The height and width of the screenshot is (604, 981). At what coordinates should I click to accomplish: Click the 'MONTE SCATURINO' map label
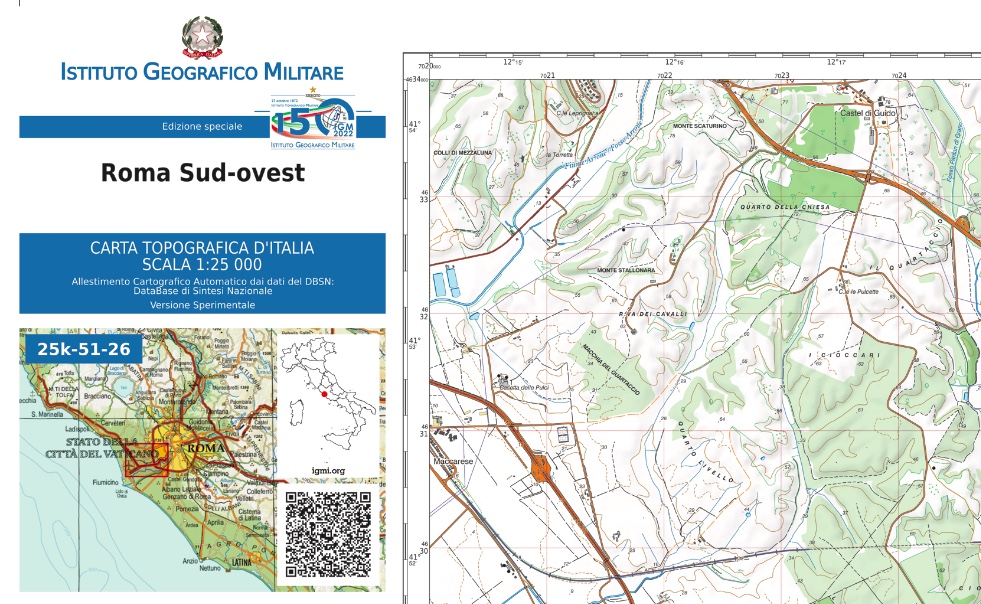coord(700,126)
